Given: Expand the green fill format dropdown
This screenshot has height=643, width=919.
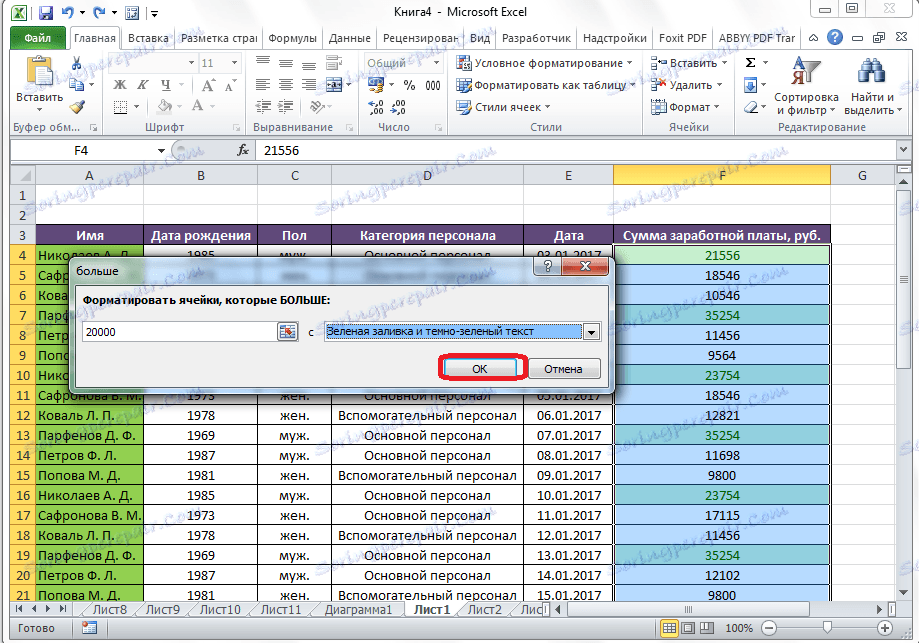Looking at the screenshot, I should pyautogui.click(x=591, y=332).
